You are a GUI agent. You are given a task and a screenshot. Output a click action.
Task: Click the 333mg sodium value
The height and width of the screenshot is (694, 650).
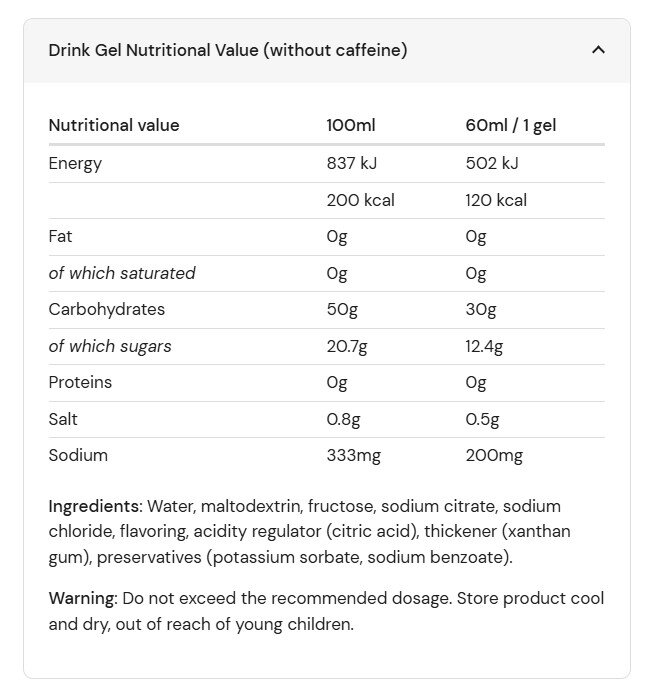click(x=353, y=456)
